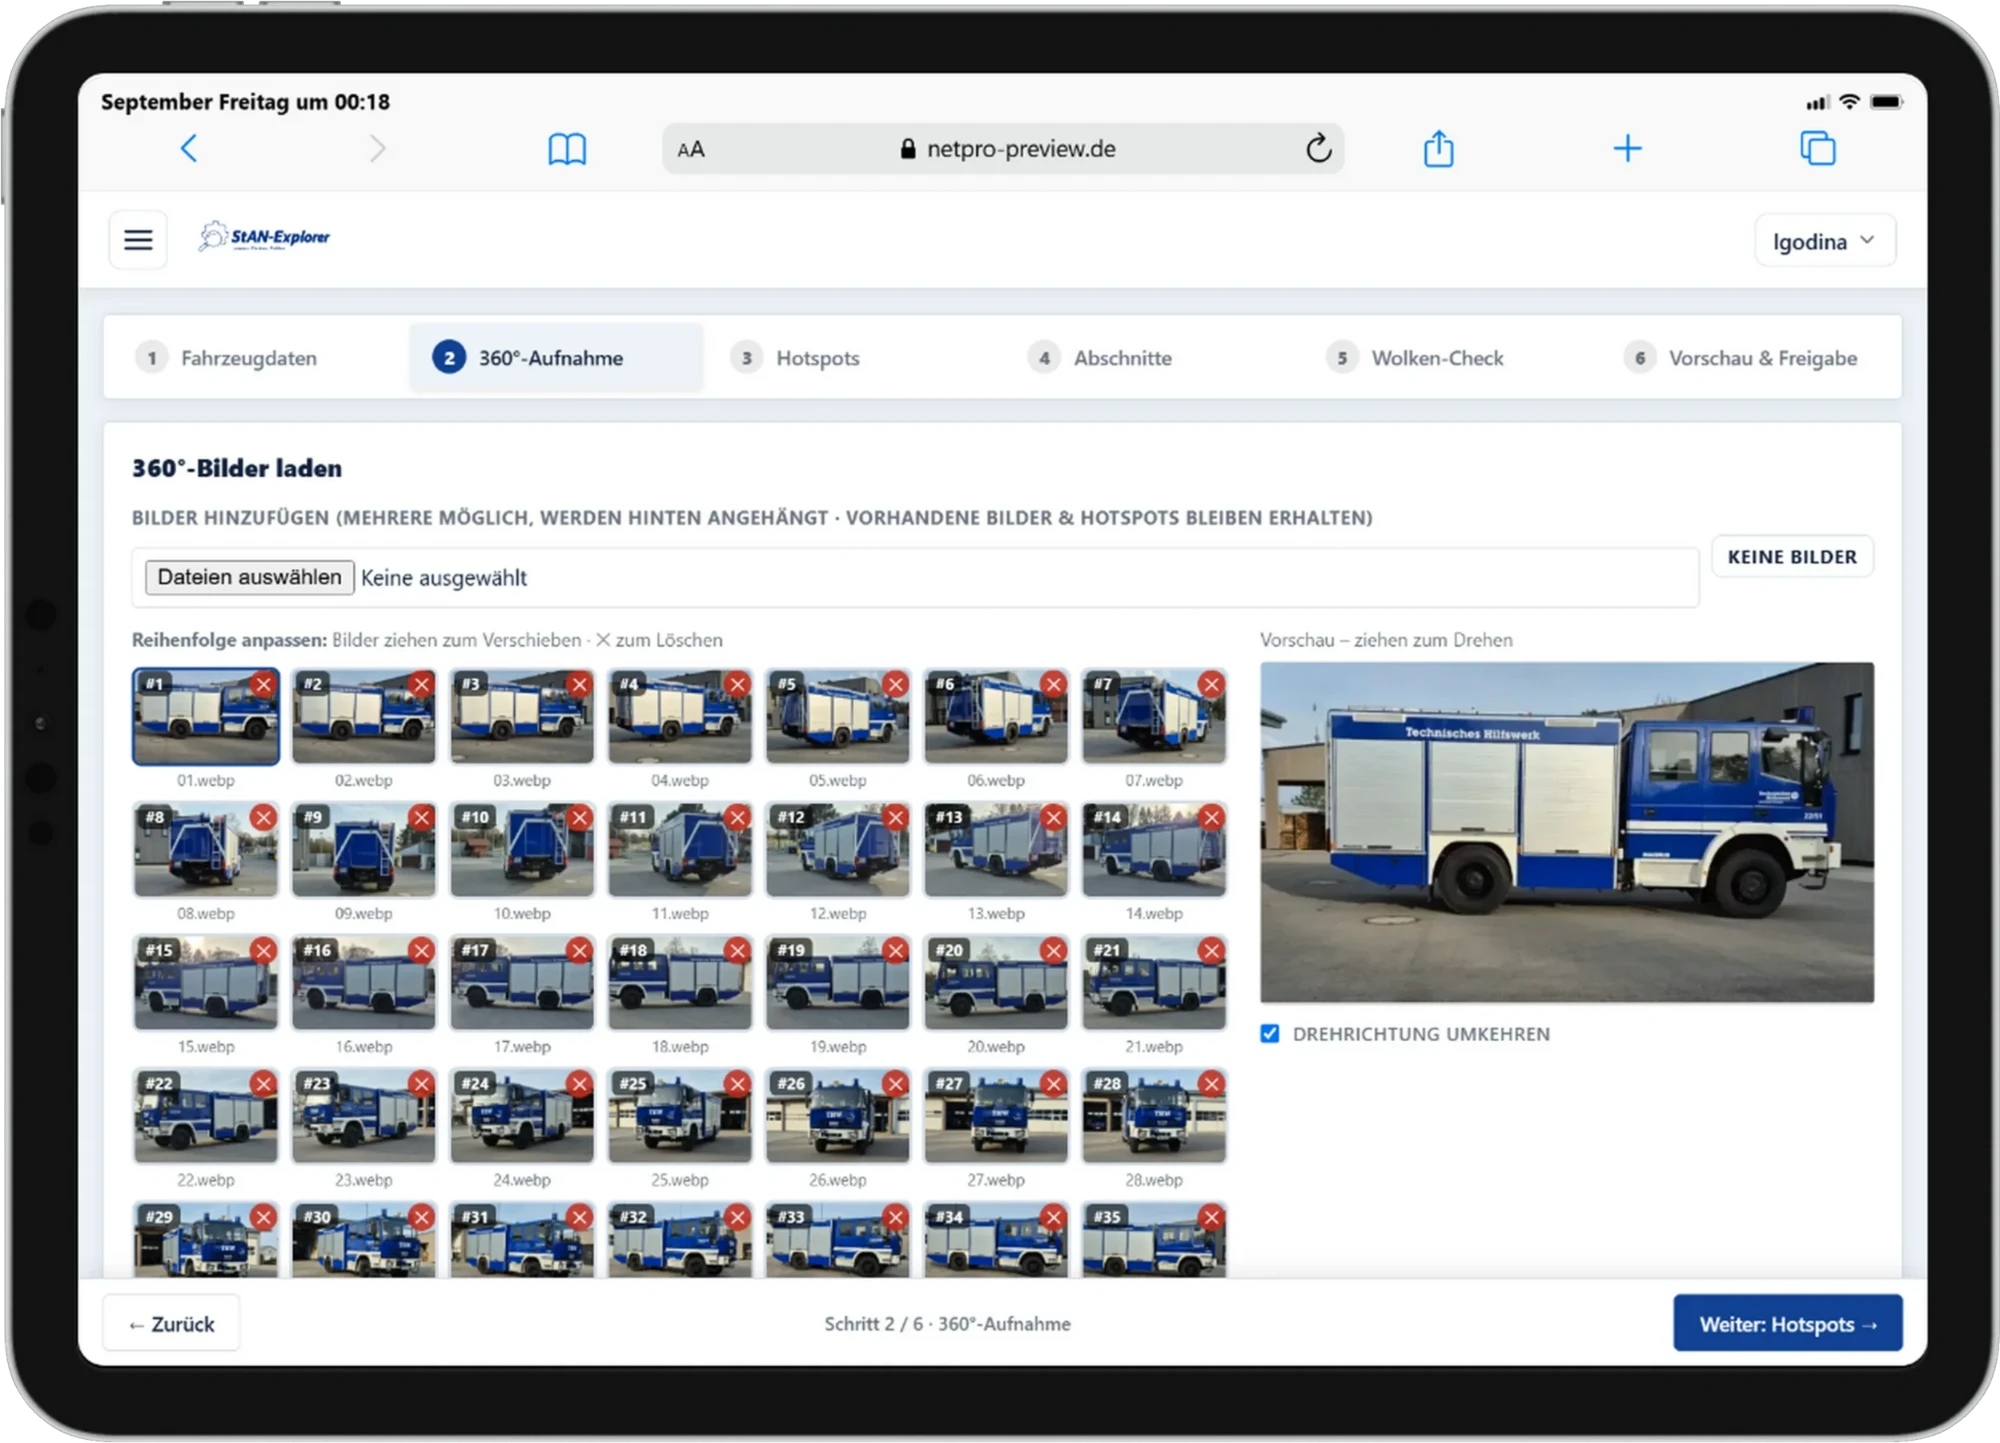Select thumbnail 13.webp

point(996,849)
